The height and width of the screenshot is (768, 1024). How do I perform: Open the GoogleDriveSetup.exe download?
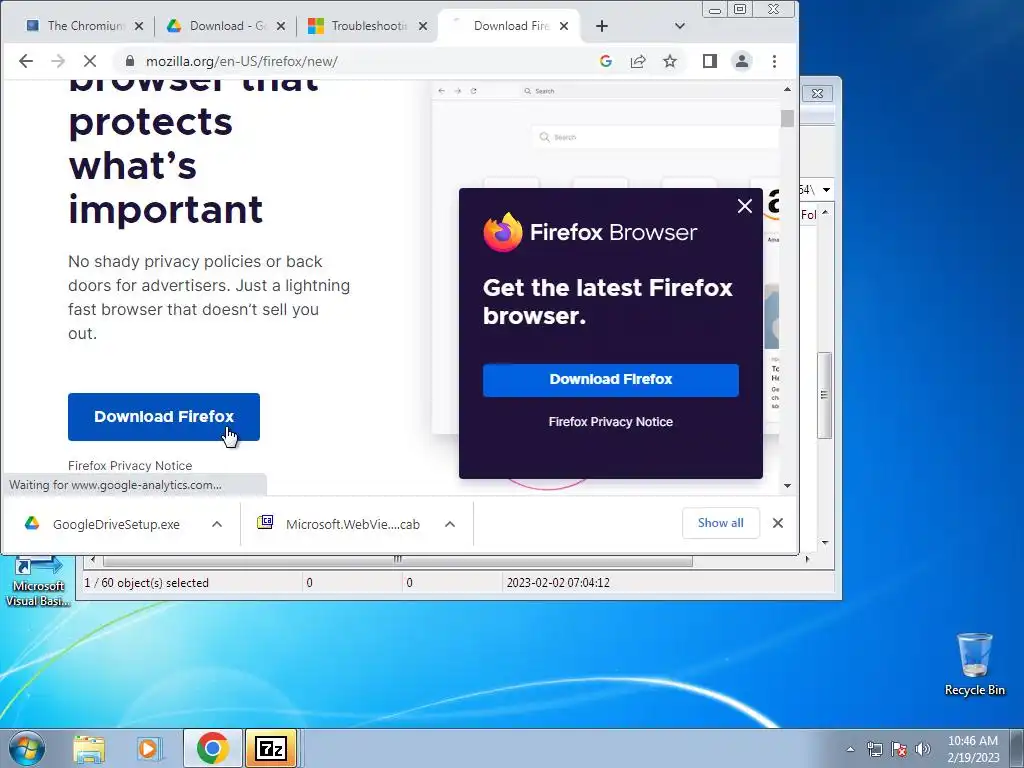116,524
